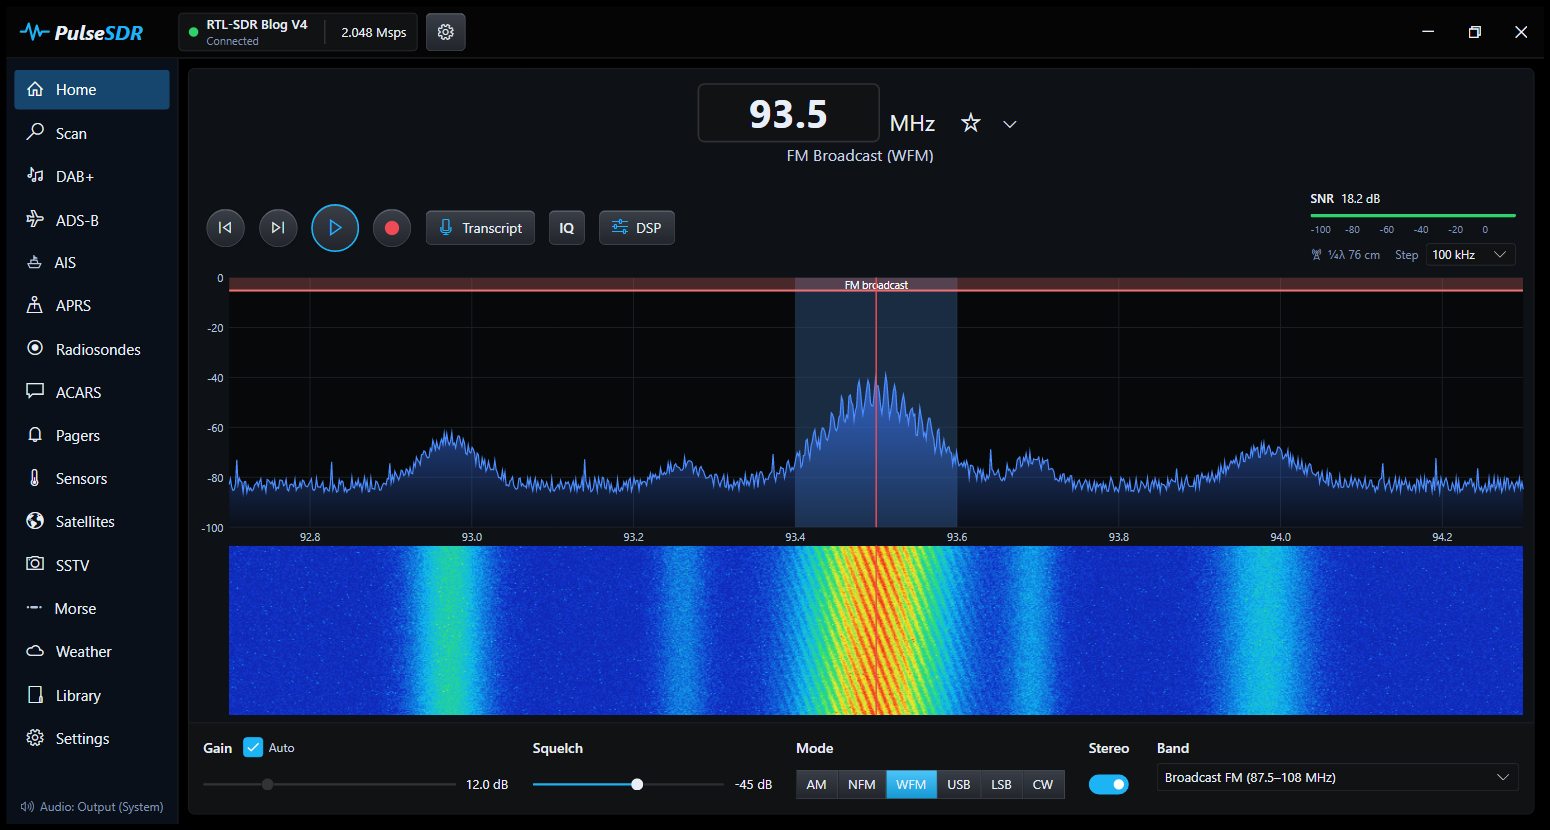Viewport: 1550px width, 830px height.
Task: Open the AIS ship tracking page
Action: point(92,262)
